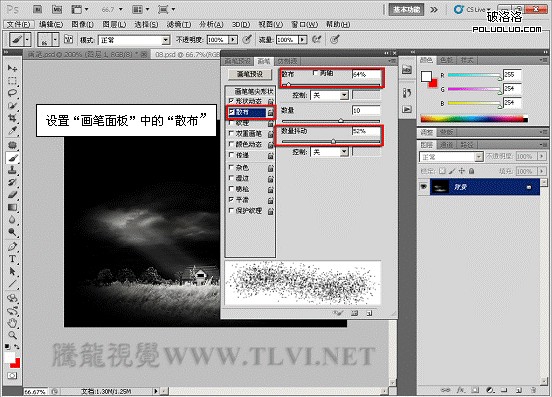Image resolution: width=552 pixels, height=397 pixels.
Task: Select the Line shape tool
Action: [x=12, y=284]
